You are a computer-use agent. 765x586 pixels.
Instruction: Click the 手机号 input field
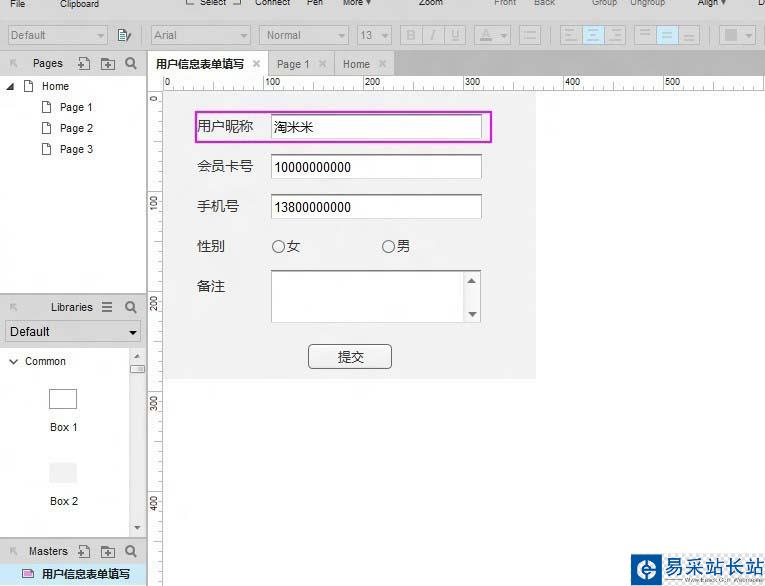coord(376,207)
